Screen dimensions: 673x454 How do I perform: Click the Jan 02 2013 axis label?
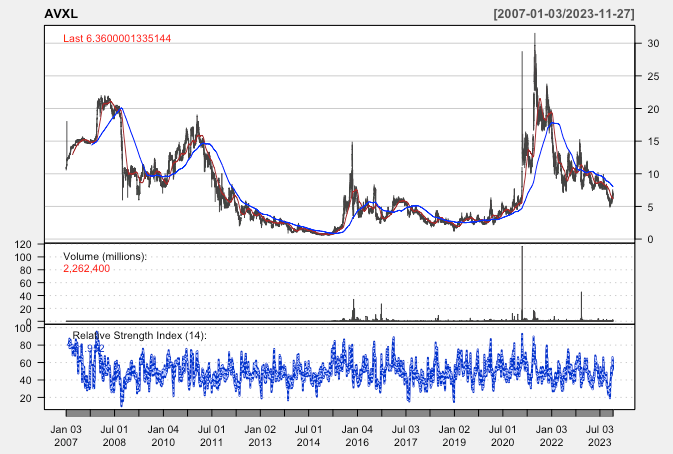pyautogui.click(x=260, y=434)
